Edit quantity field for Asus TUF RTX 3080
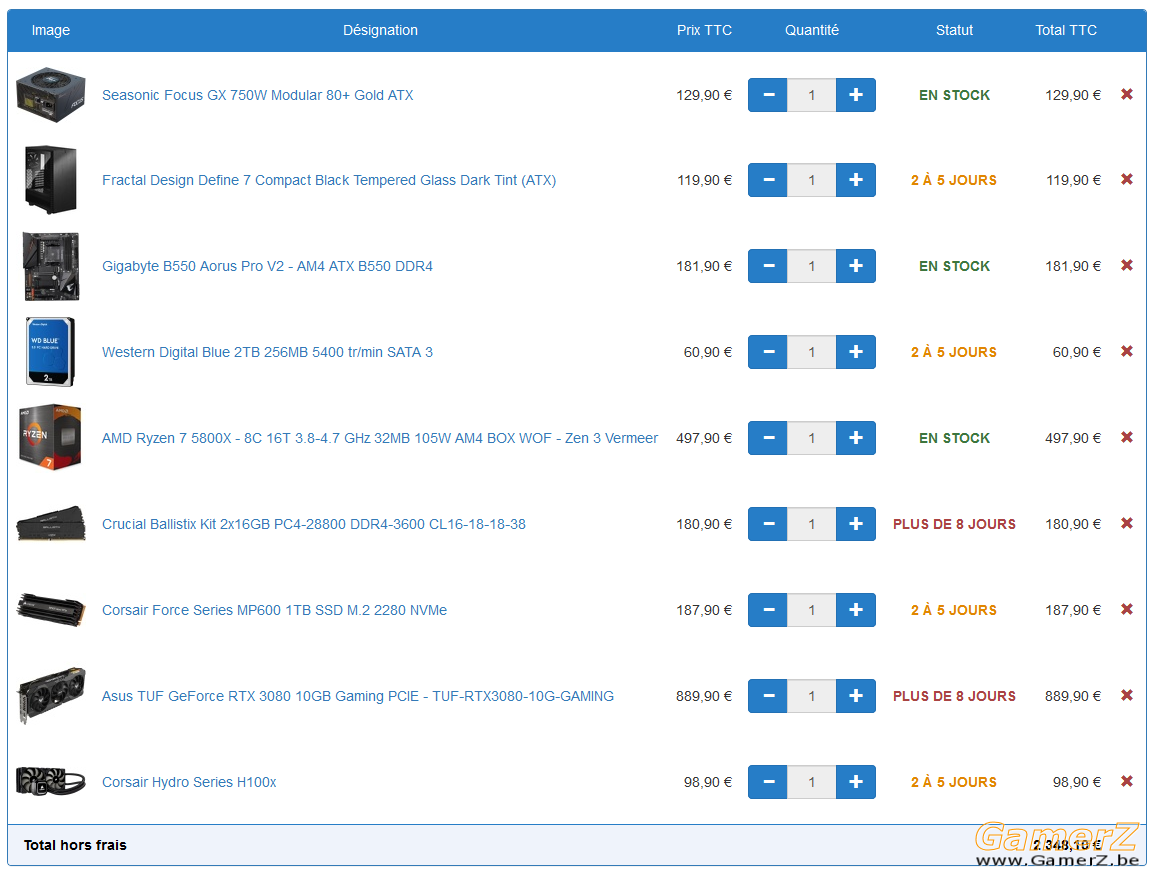 [x=812, y=696]
